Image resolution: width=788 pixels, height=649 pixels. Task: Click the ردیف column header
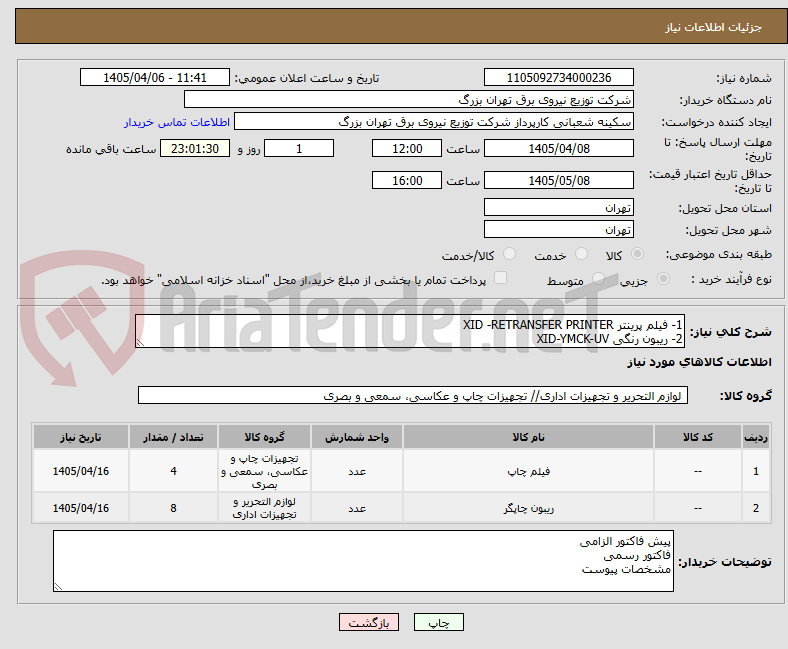click(756, 437)
